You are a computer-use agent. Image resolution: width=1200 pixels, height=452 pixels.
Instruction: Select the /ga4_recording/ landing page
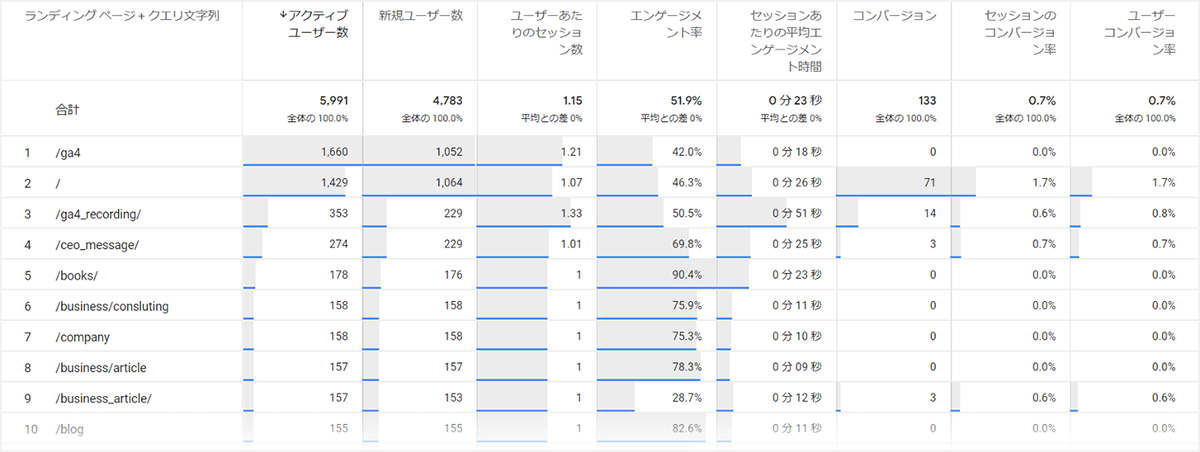click(x=98, y=213)
